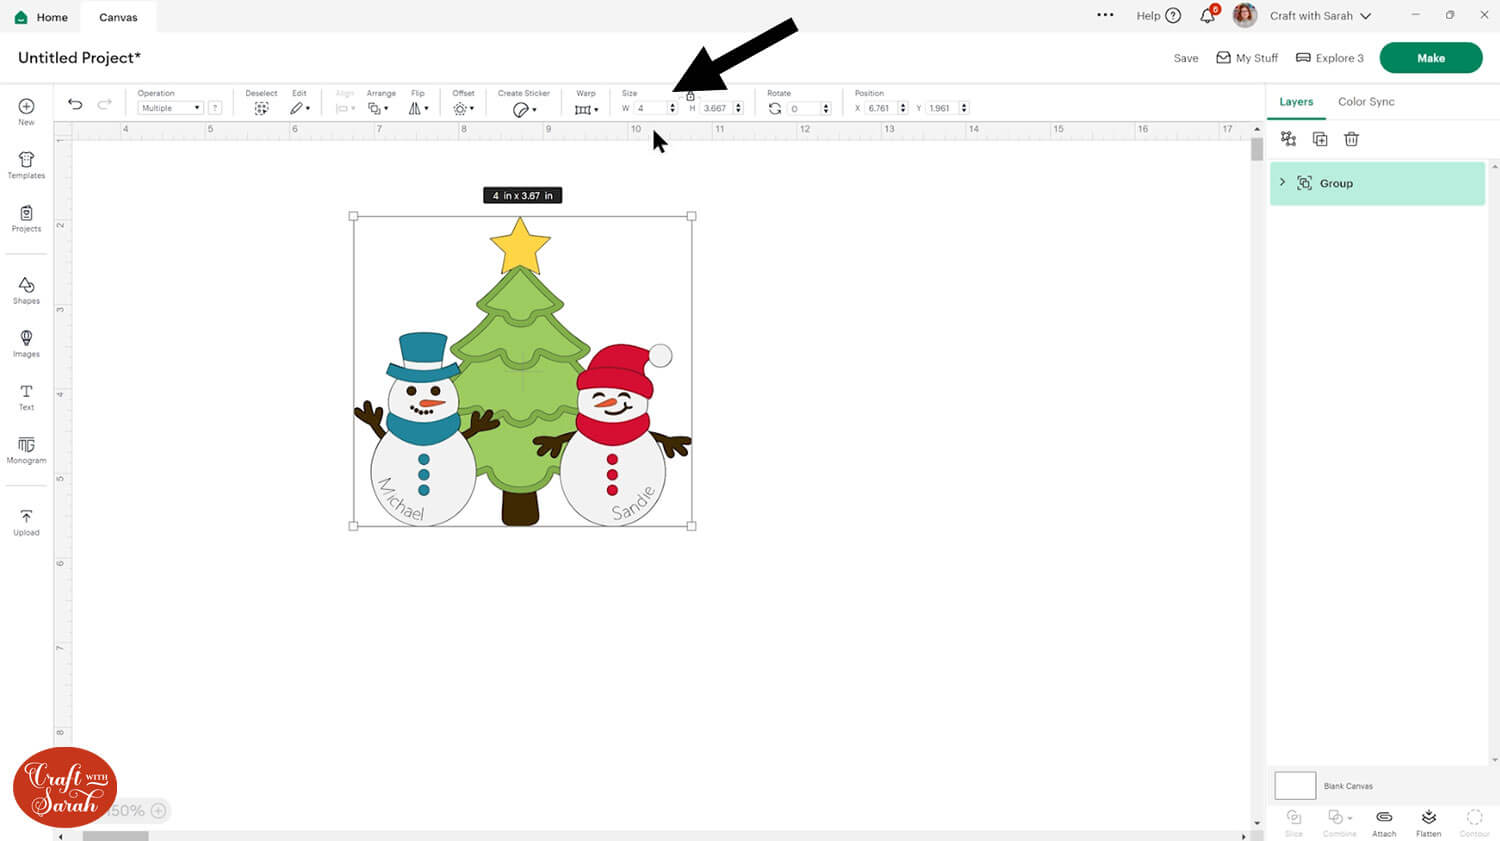Undo the last action
The image size is (1500, 841).
pyautogui.click(x=75, y=104)
